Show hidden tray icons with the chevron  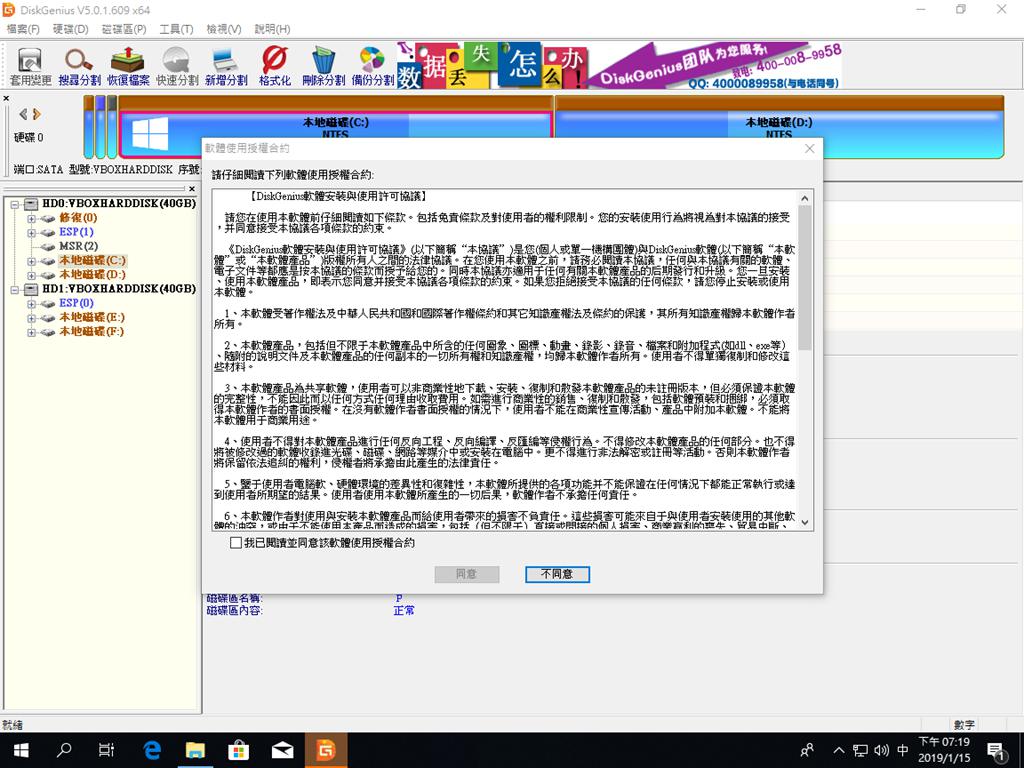(839, 750)
